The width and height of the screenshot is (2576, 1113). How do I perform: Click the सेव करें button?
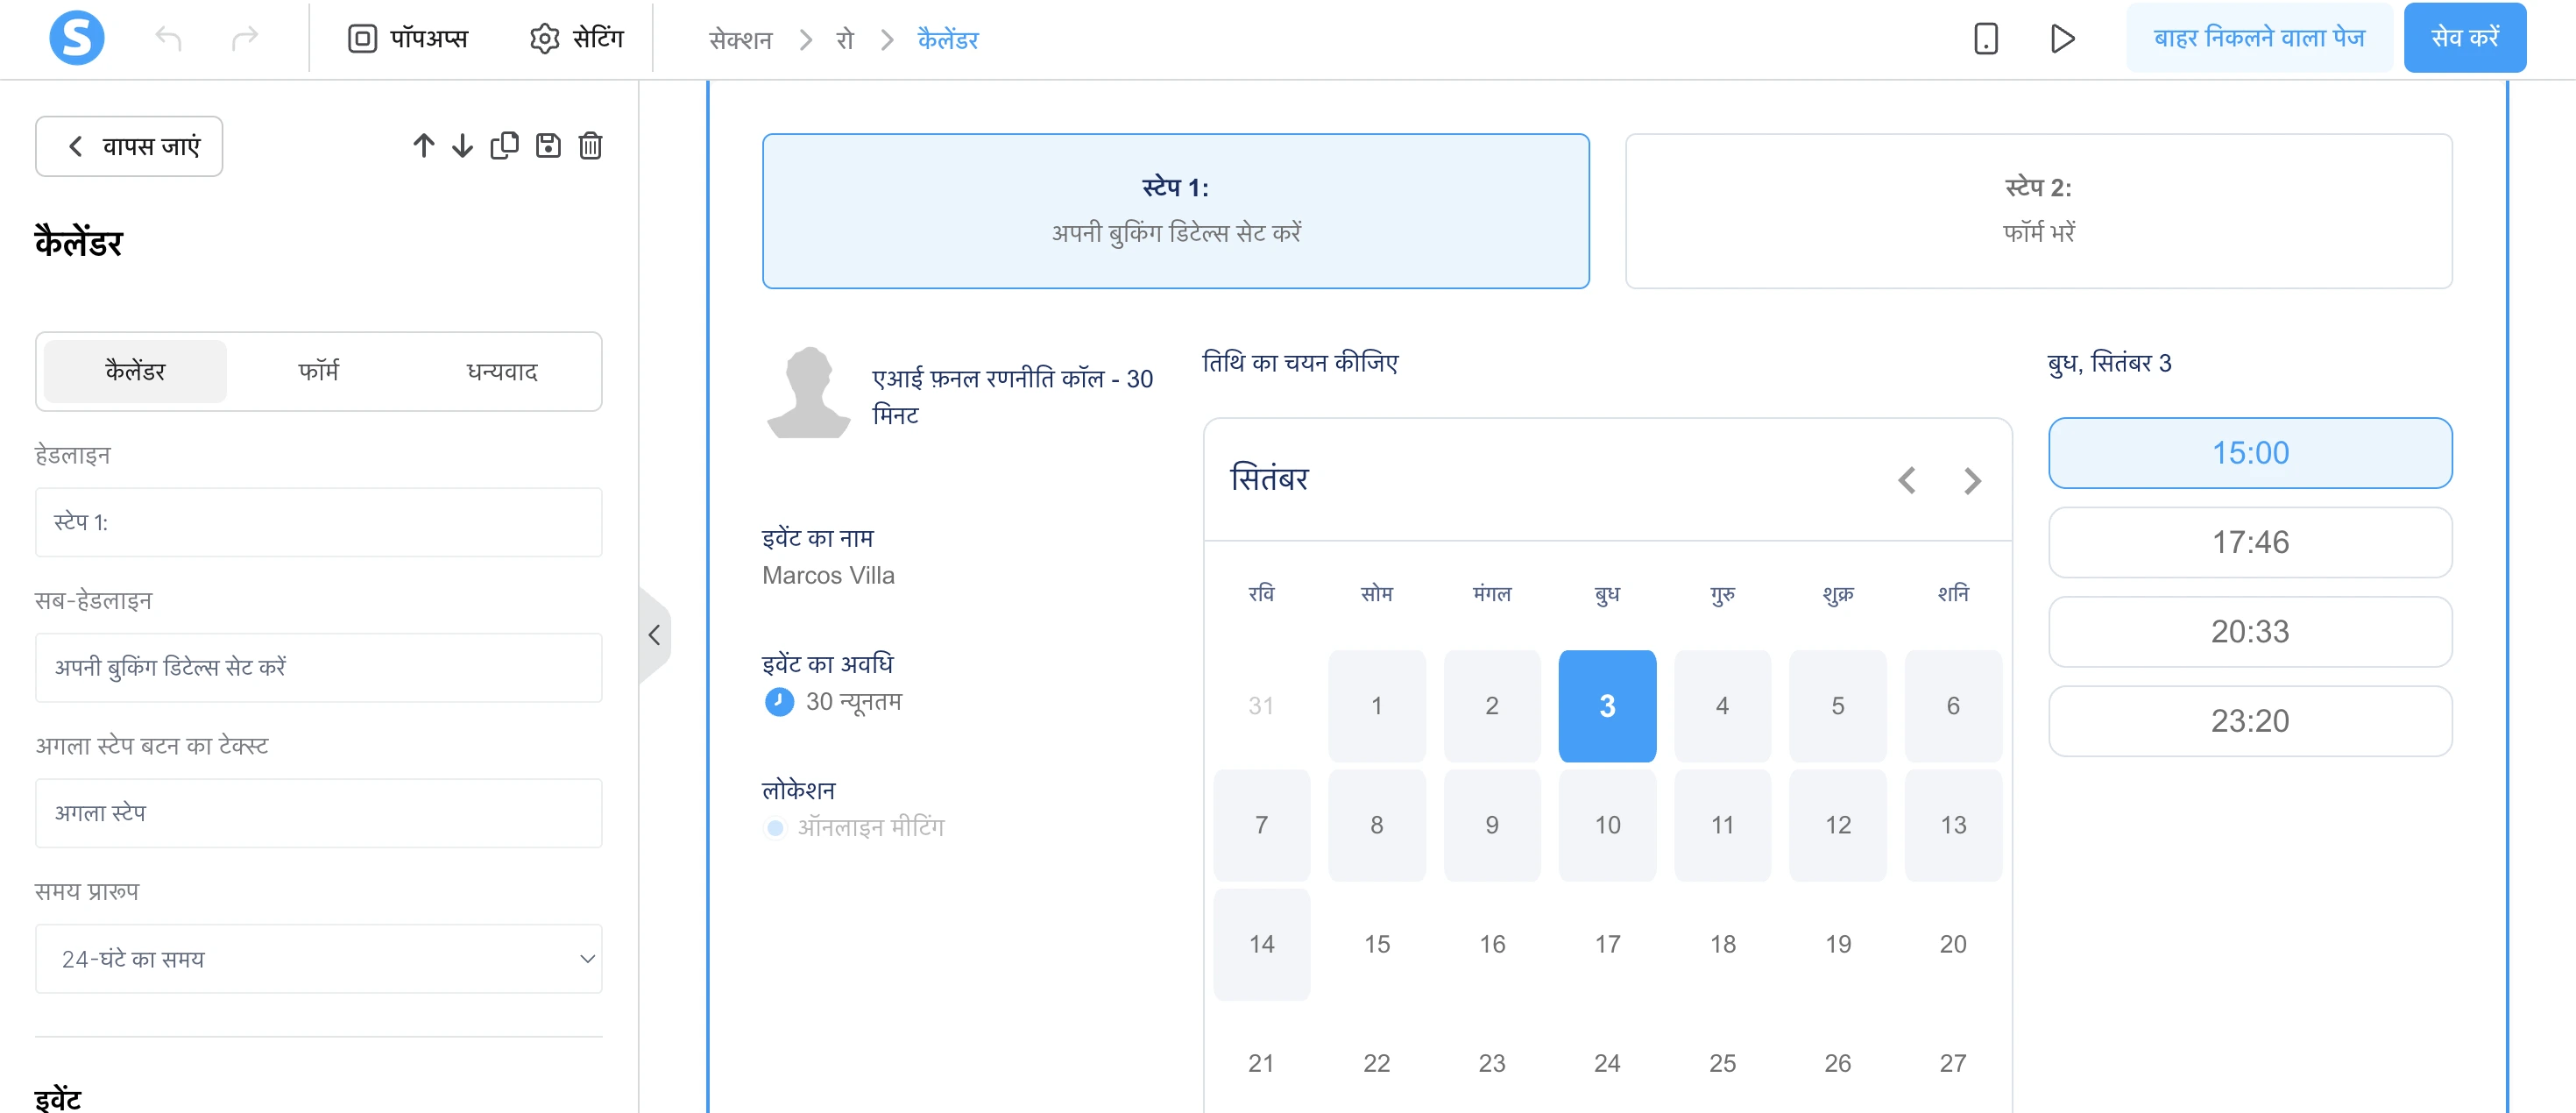[2465, 37]
